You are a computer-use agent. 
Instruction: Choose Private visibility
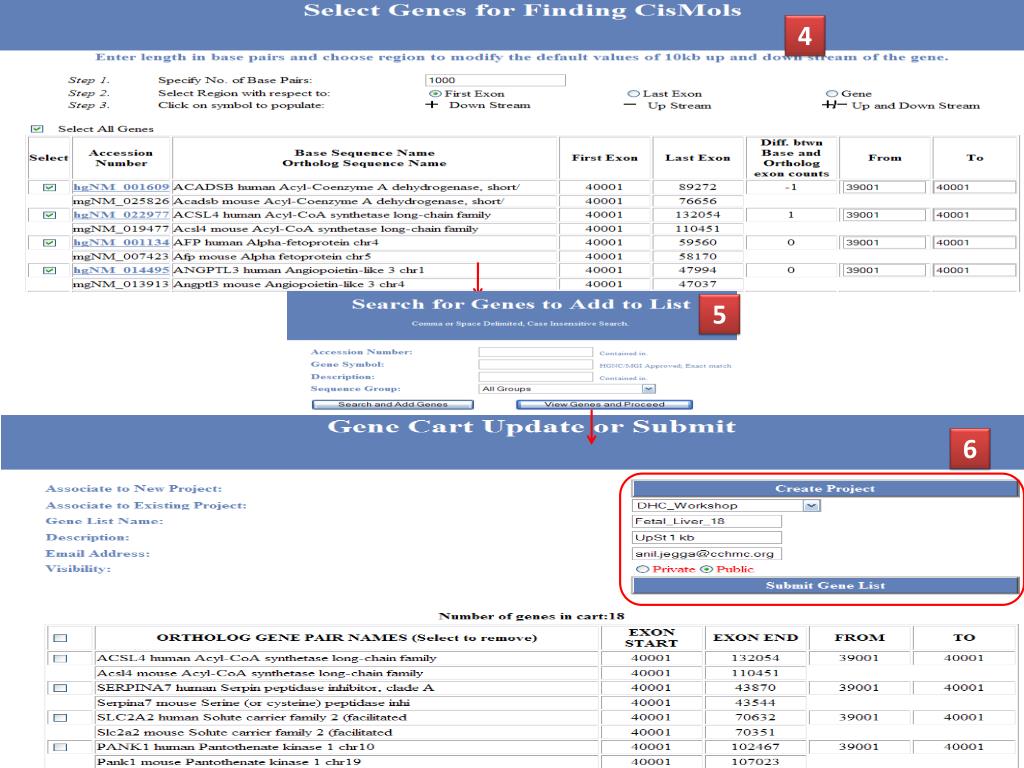click(x=643, y=569)
